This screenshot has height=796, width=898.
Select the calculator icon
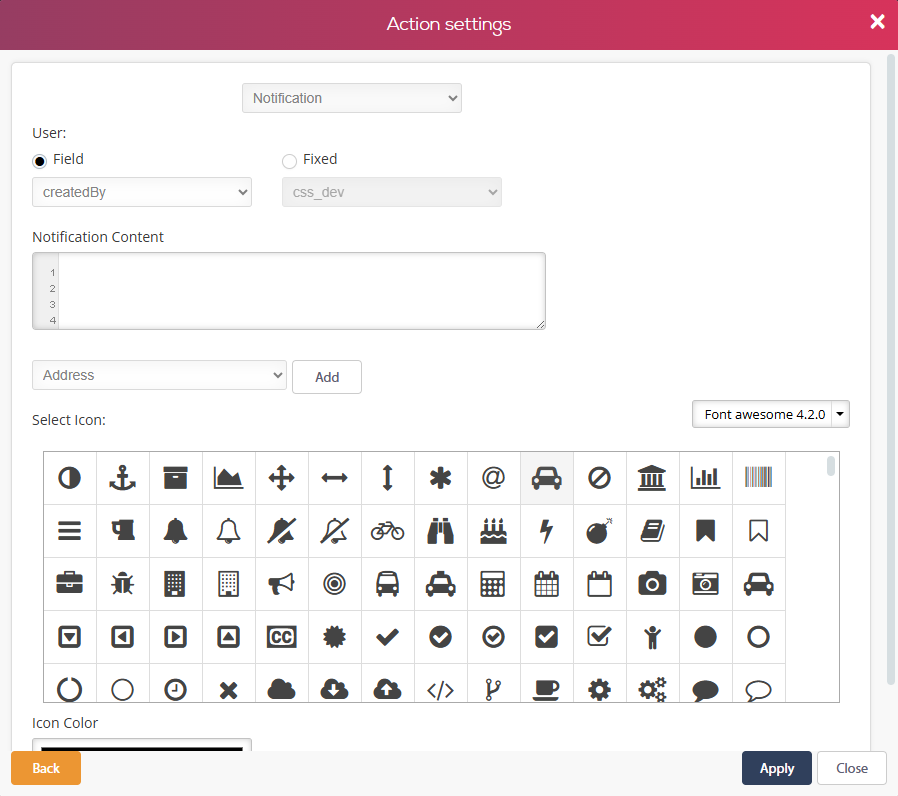[494, 584]
